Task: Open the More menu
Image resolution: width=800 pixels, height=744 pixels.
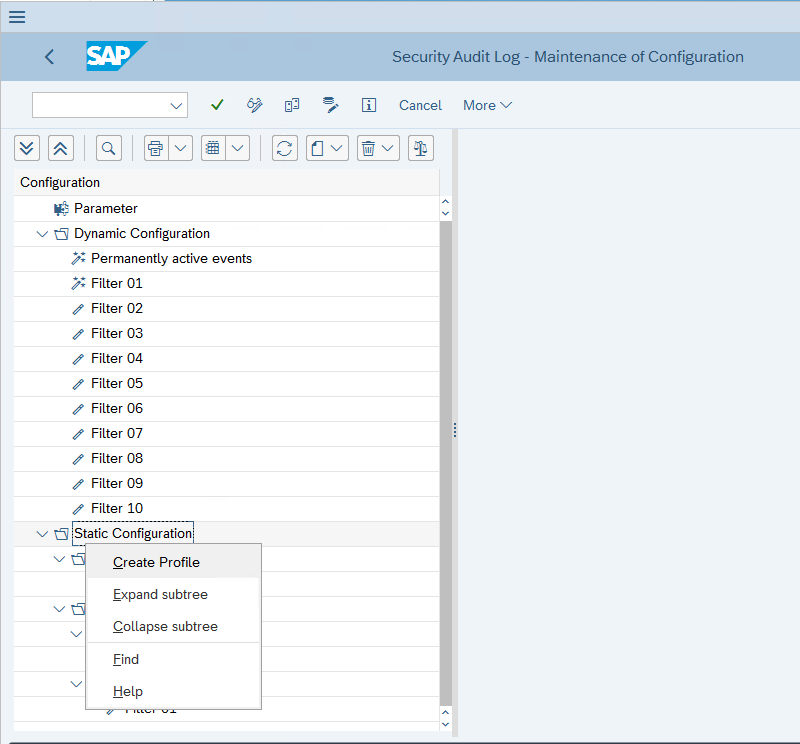Action: coord(487,105)
